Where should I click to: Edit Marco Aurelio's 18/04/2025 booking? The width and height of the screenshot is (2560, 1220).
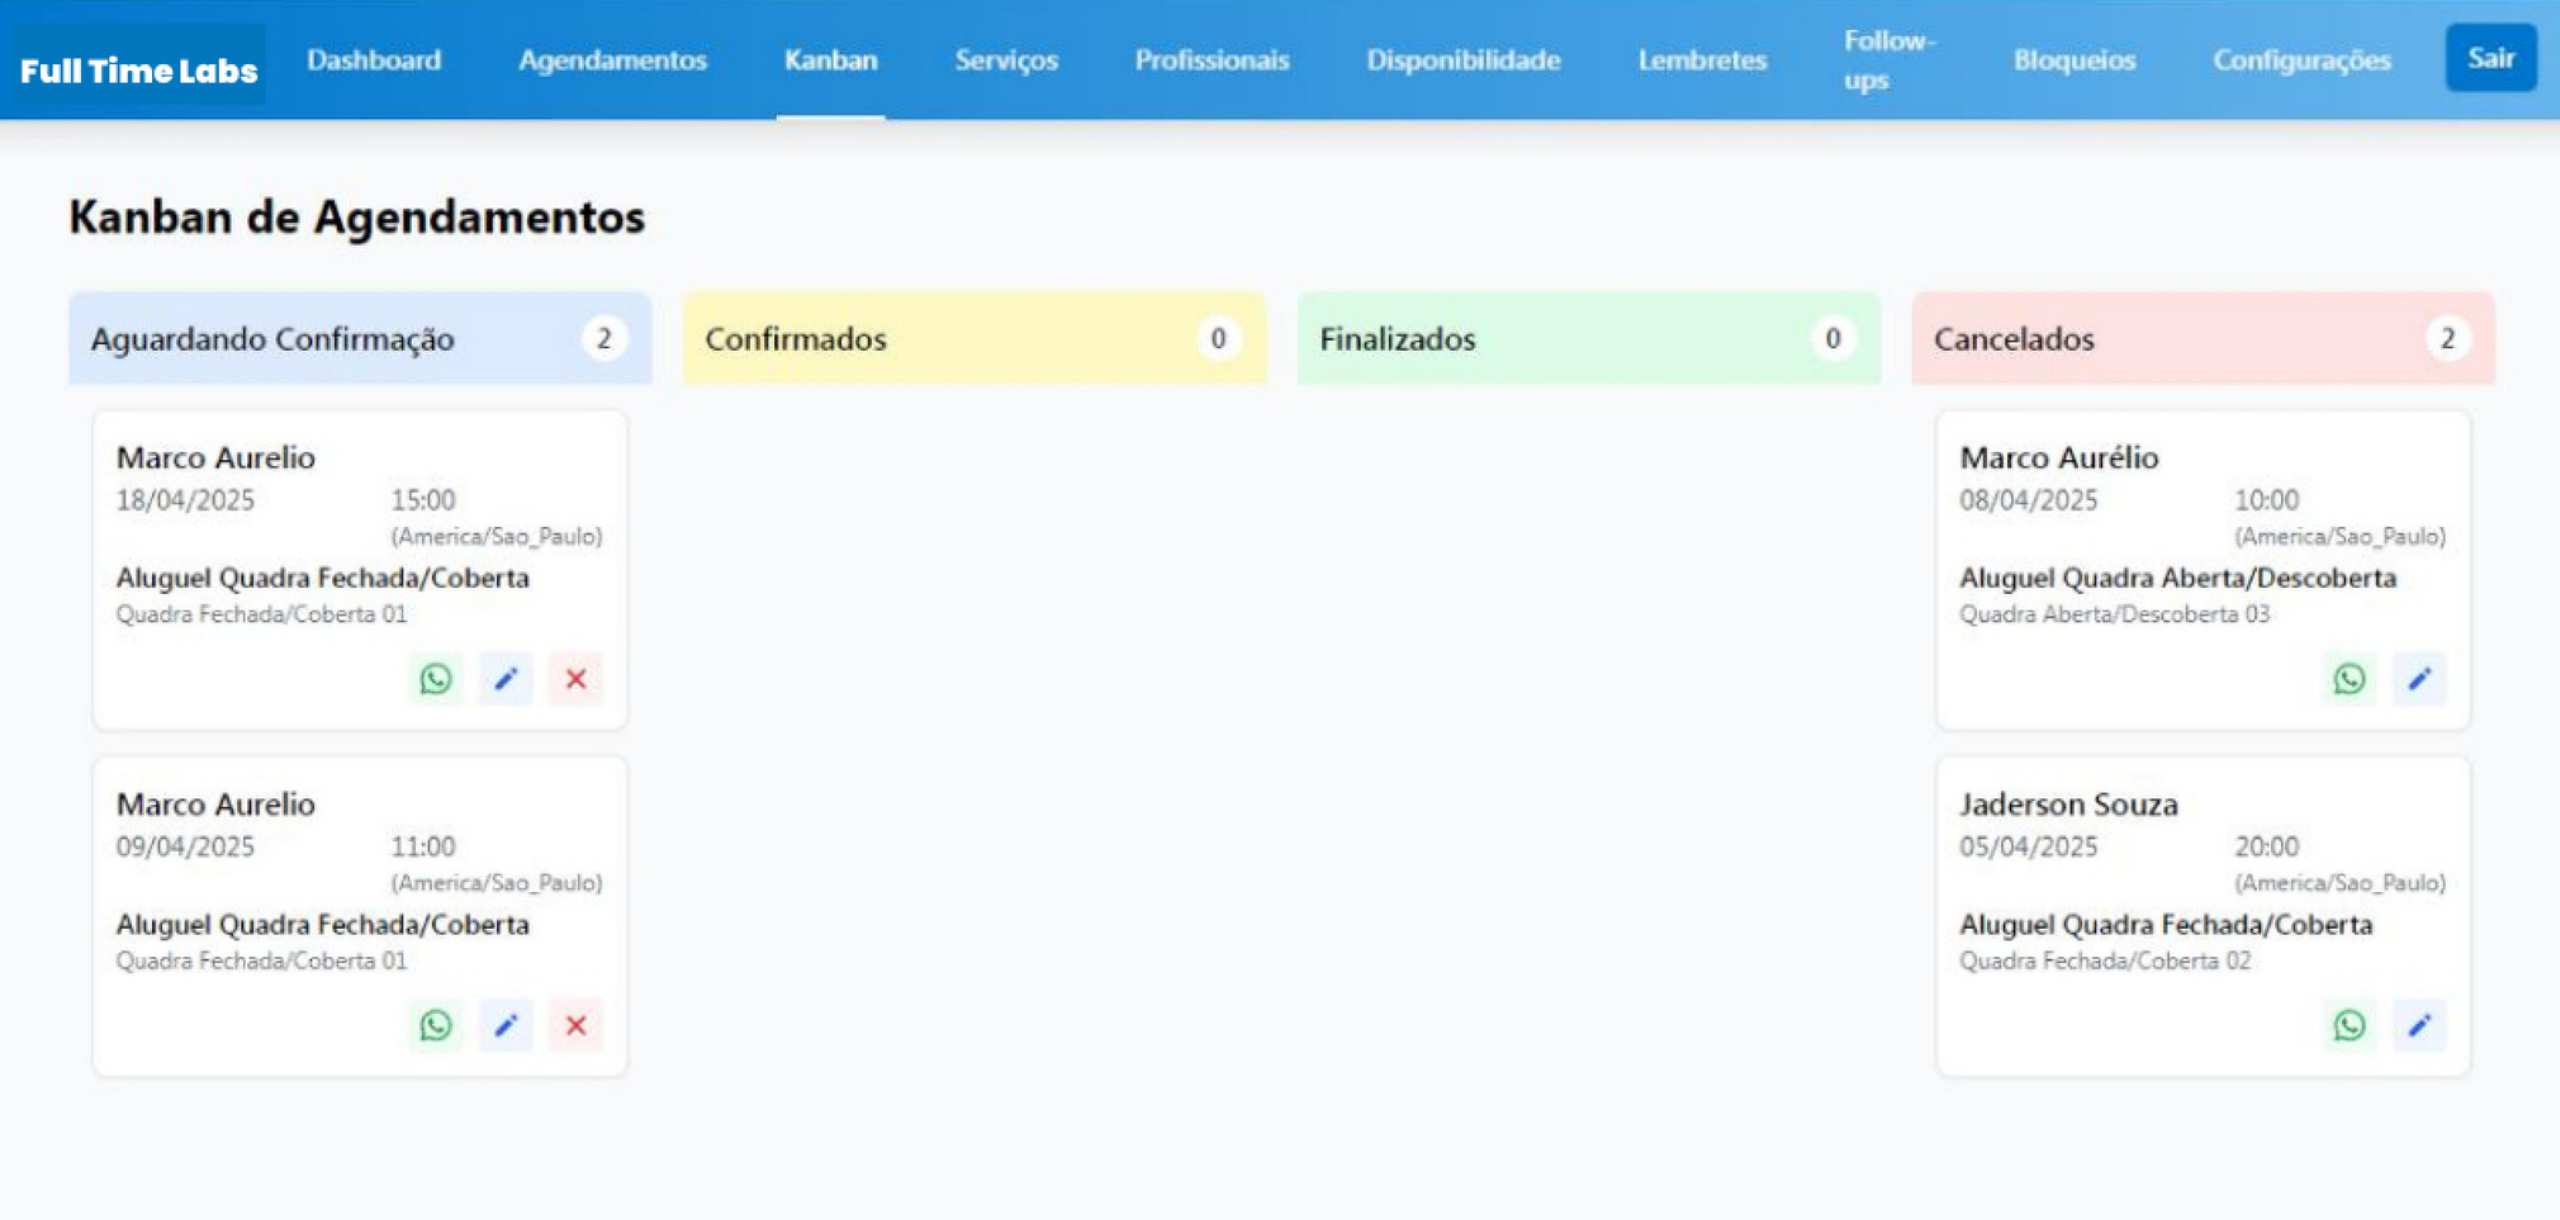click(x=505, y=679)
